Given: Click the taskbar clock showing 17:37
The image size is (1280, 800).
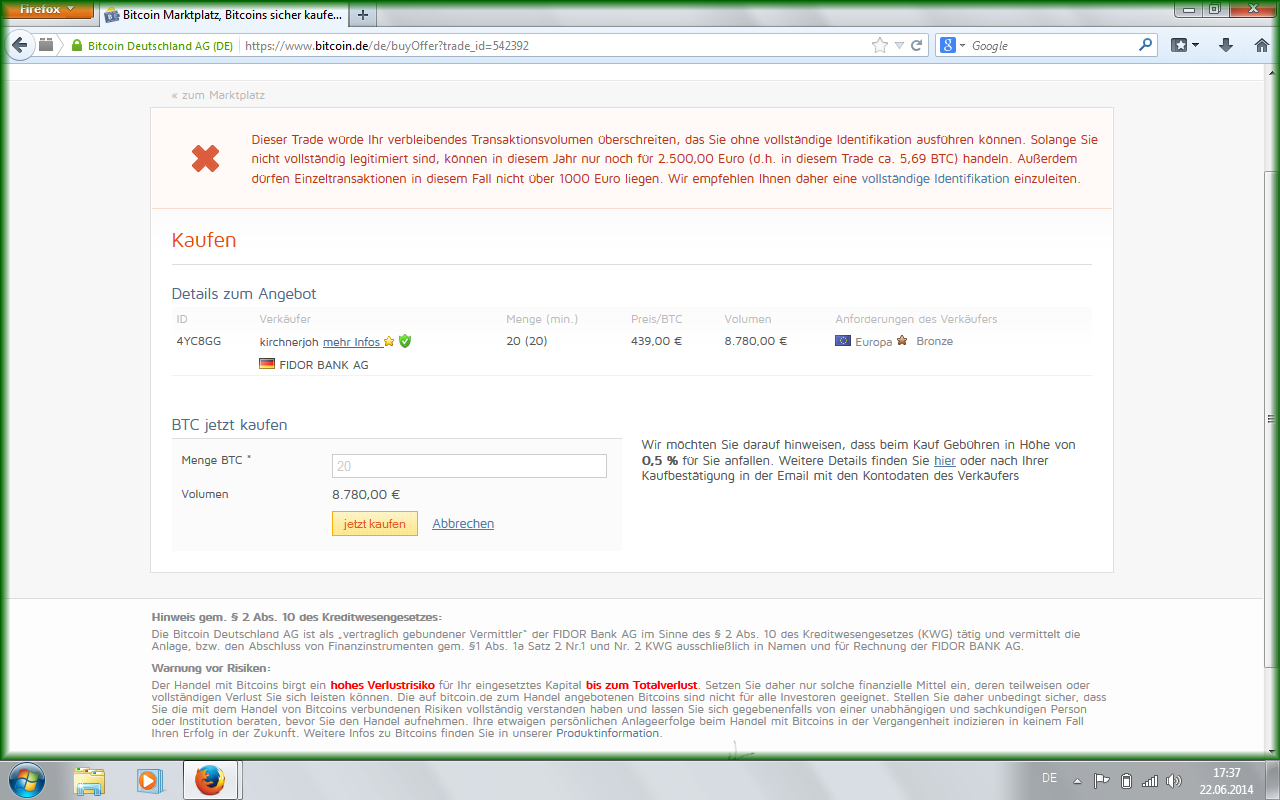Looking at the screenshot, I should (x=1226, y=780).
